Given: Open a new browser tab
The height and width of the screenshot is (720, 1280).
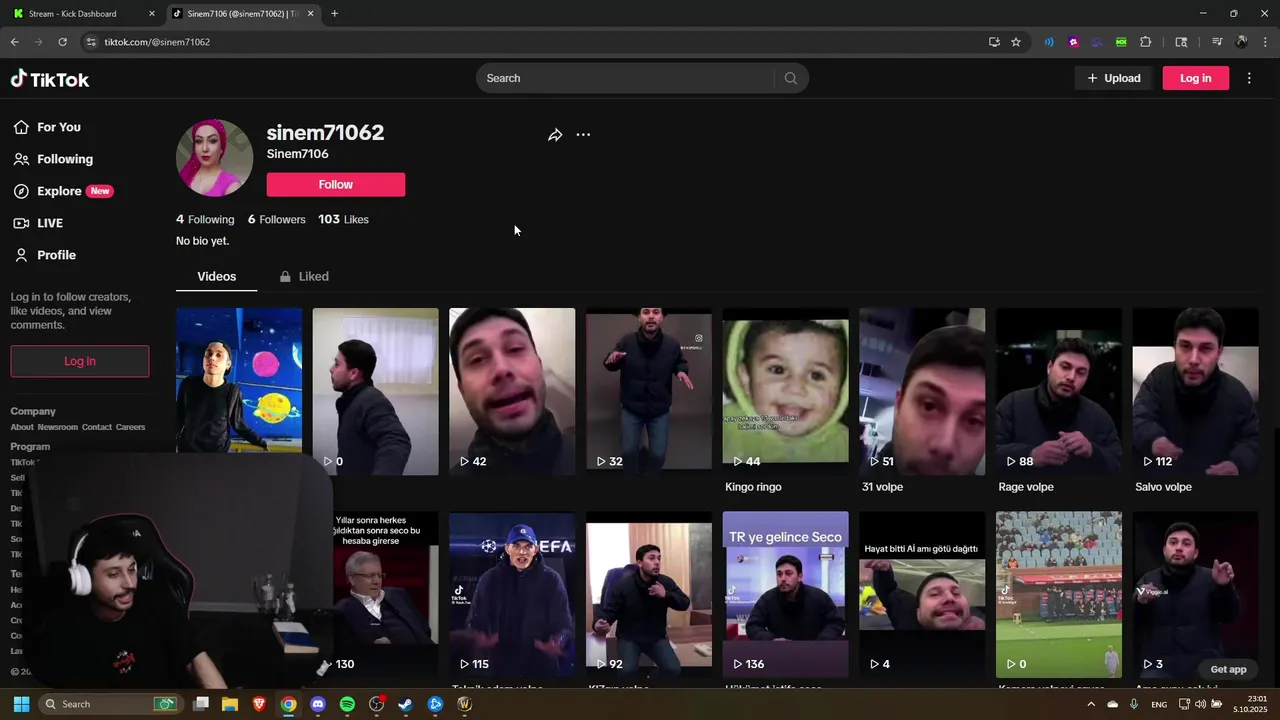Looking at the screenshot, I should (334, 14).
